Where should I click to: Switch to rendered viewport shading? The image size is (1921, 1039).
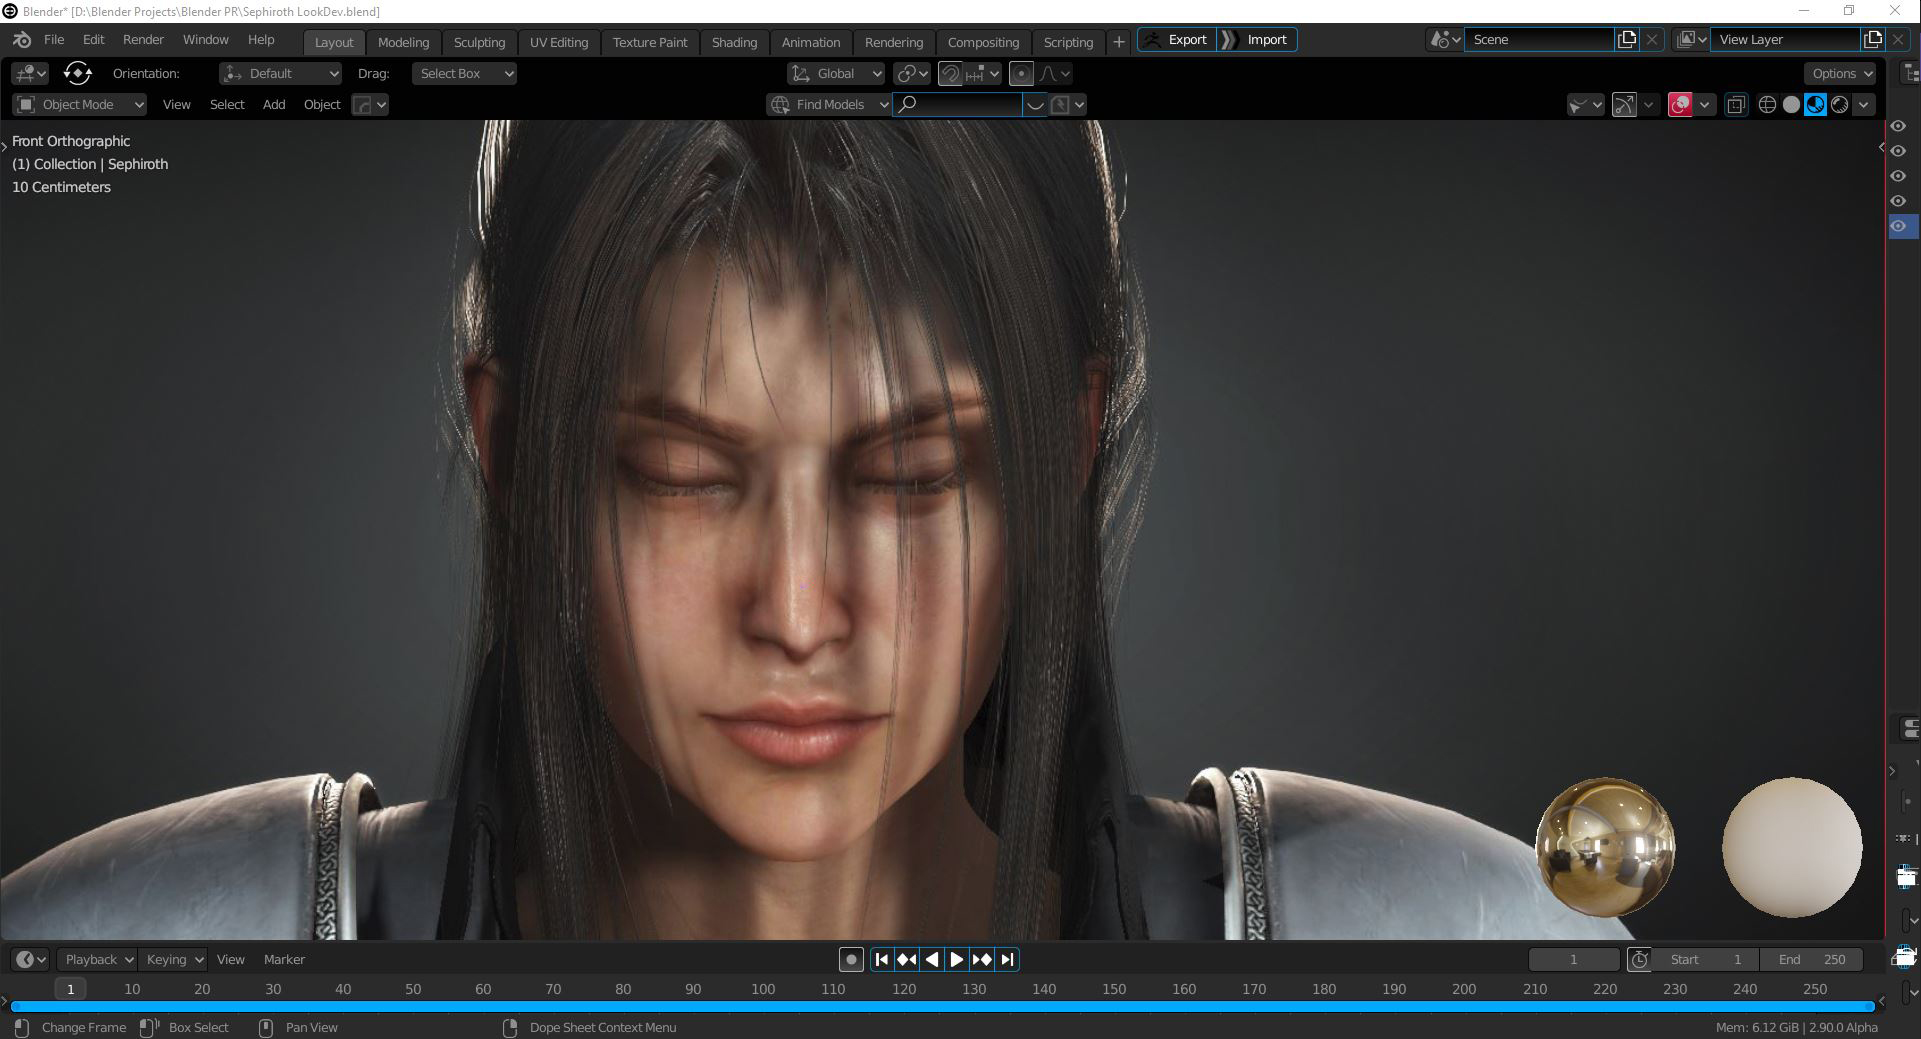[x=1839, y=104]
